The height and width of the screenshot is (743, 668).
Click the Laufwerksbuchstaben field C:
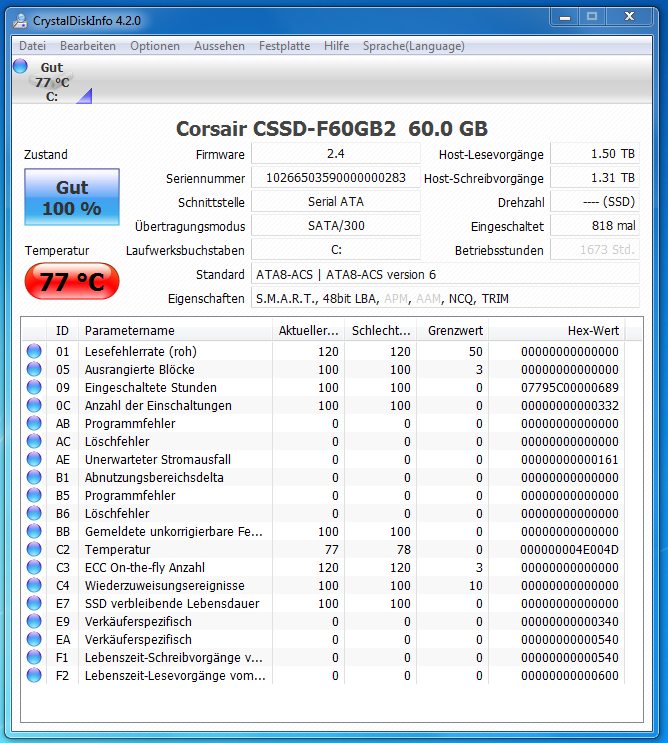click(336, 250)
